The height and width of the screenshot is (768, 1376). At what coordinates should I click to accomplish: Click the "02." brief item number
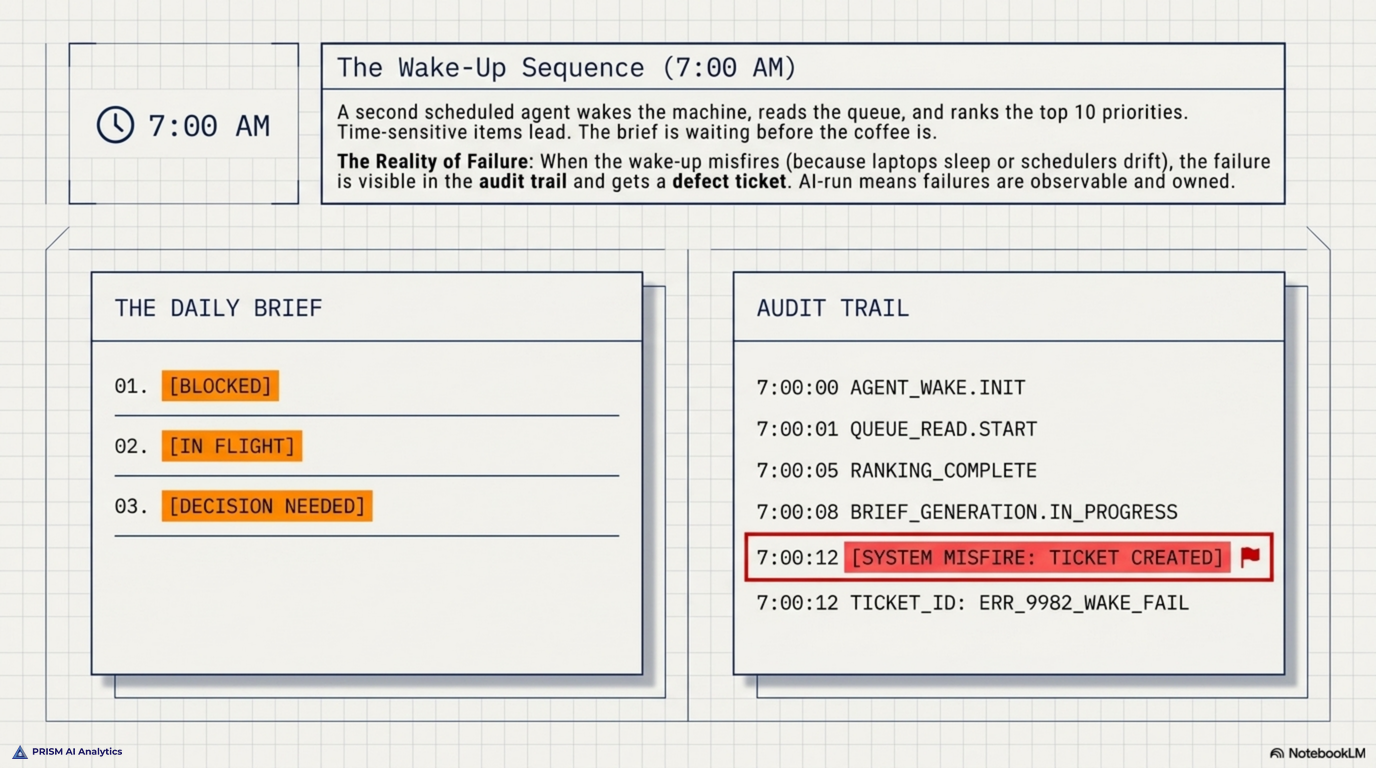[131, 446]
